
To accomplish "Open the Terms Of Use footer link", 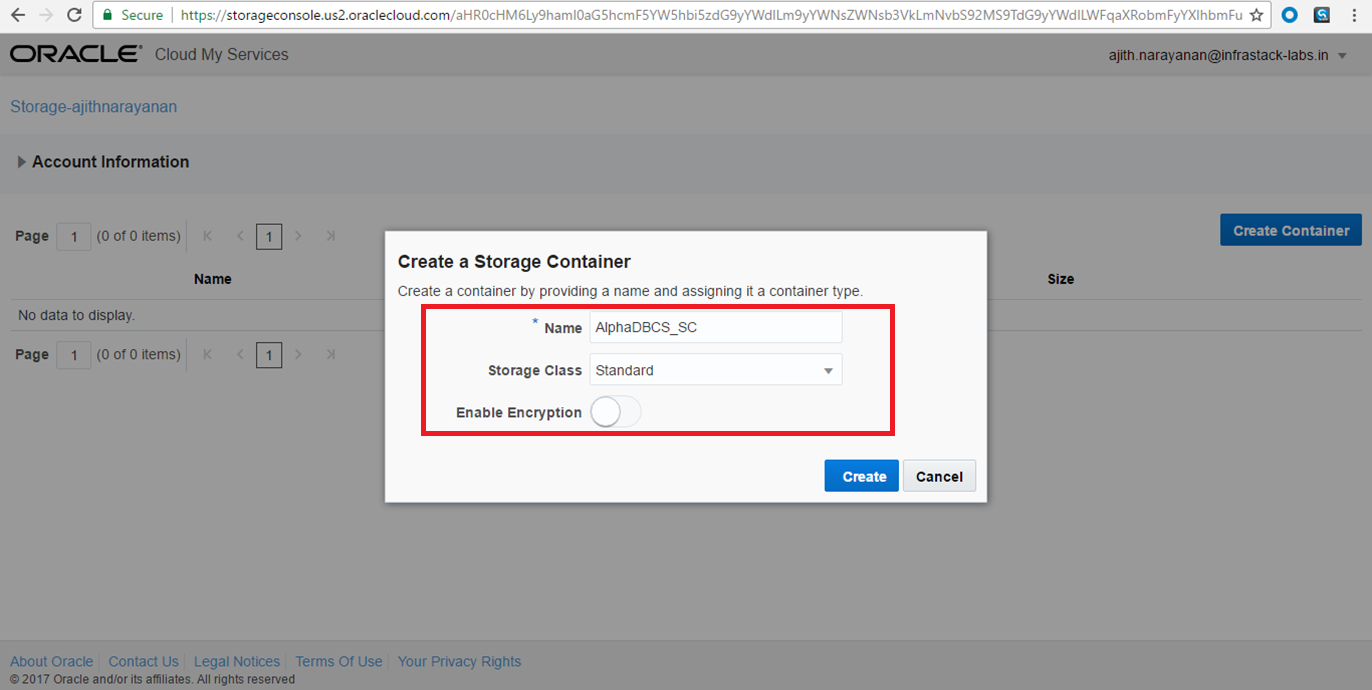I will click(339, 661).
